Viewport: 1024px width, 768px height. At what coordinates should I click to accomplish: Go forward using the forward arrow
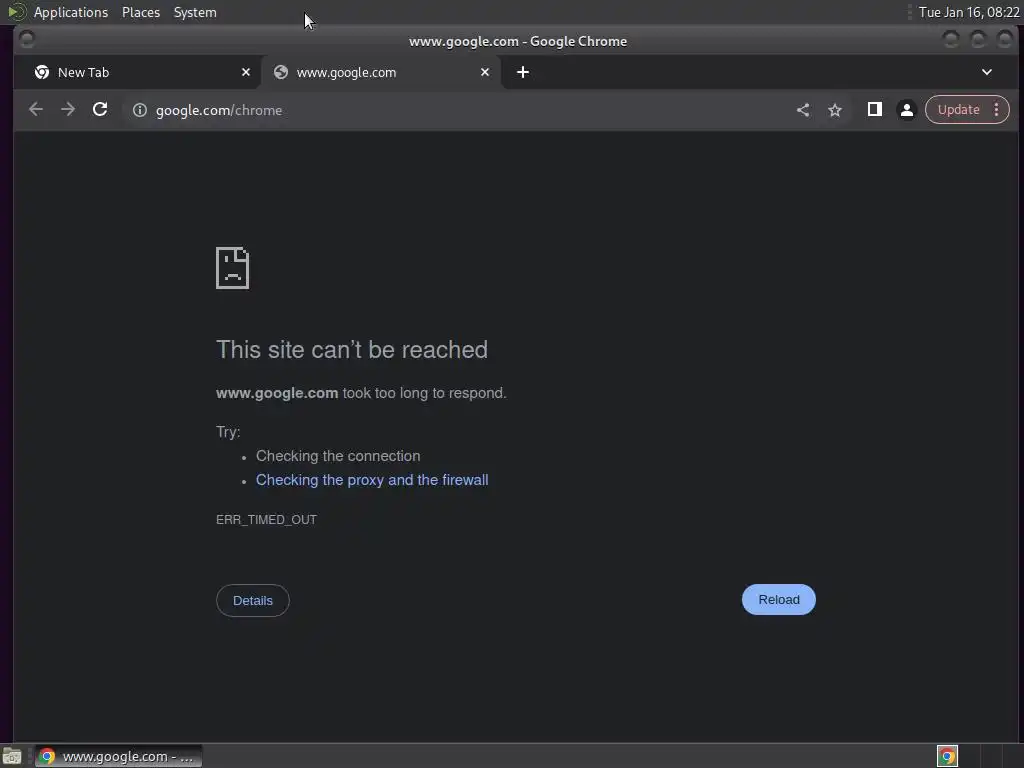tap(68, 110)
